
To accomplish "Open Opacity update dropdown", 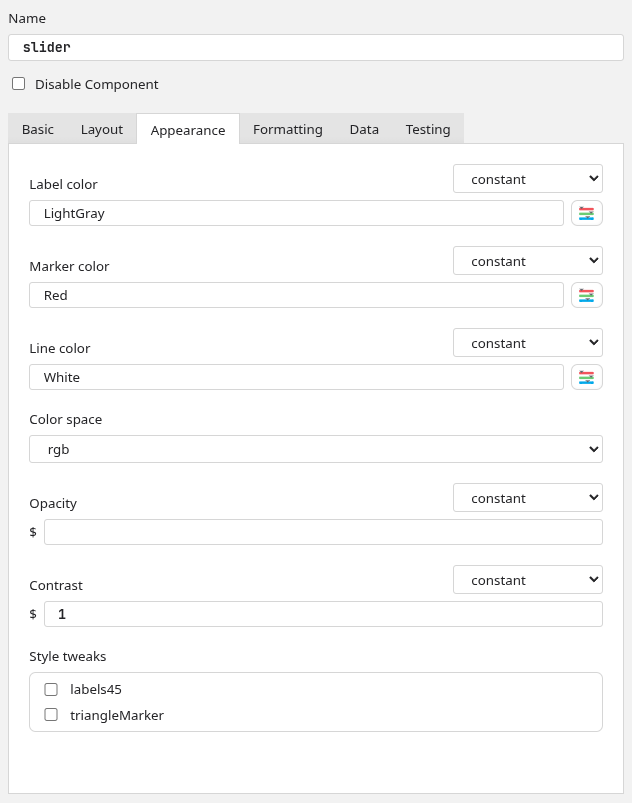I will [x=528, y=498].
